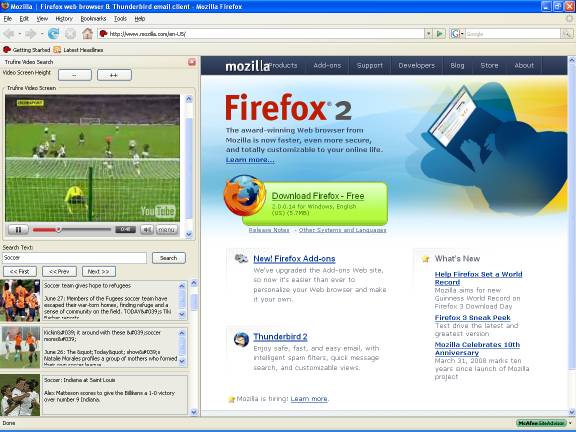
Task: Click the Google search input field
Action: pos(512,34)
